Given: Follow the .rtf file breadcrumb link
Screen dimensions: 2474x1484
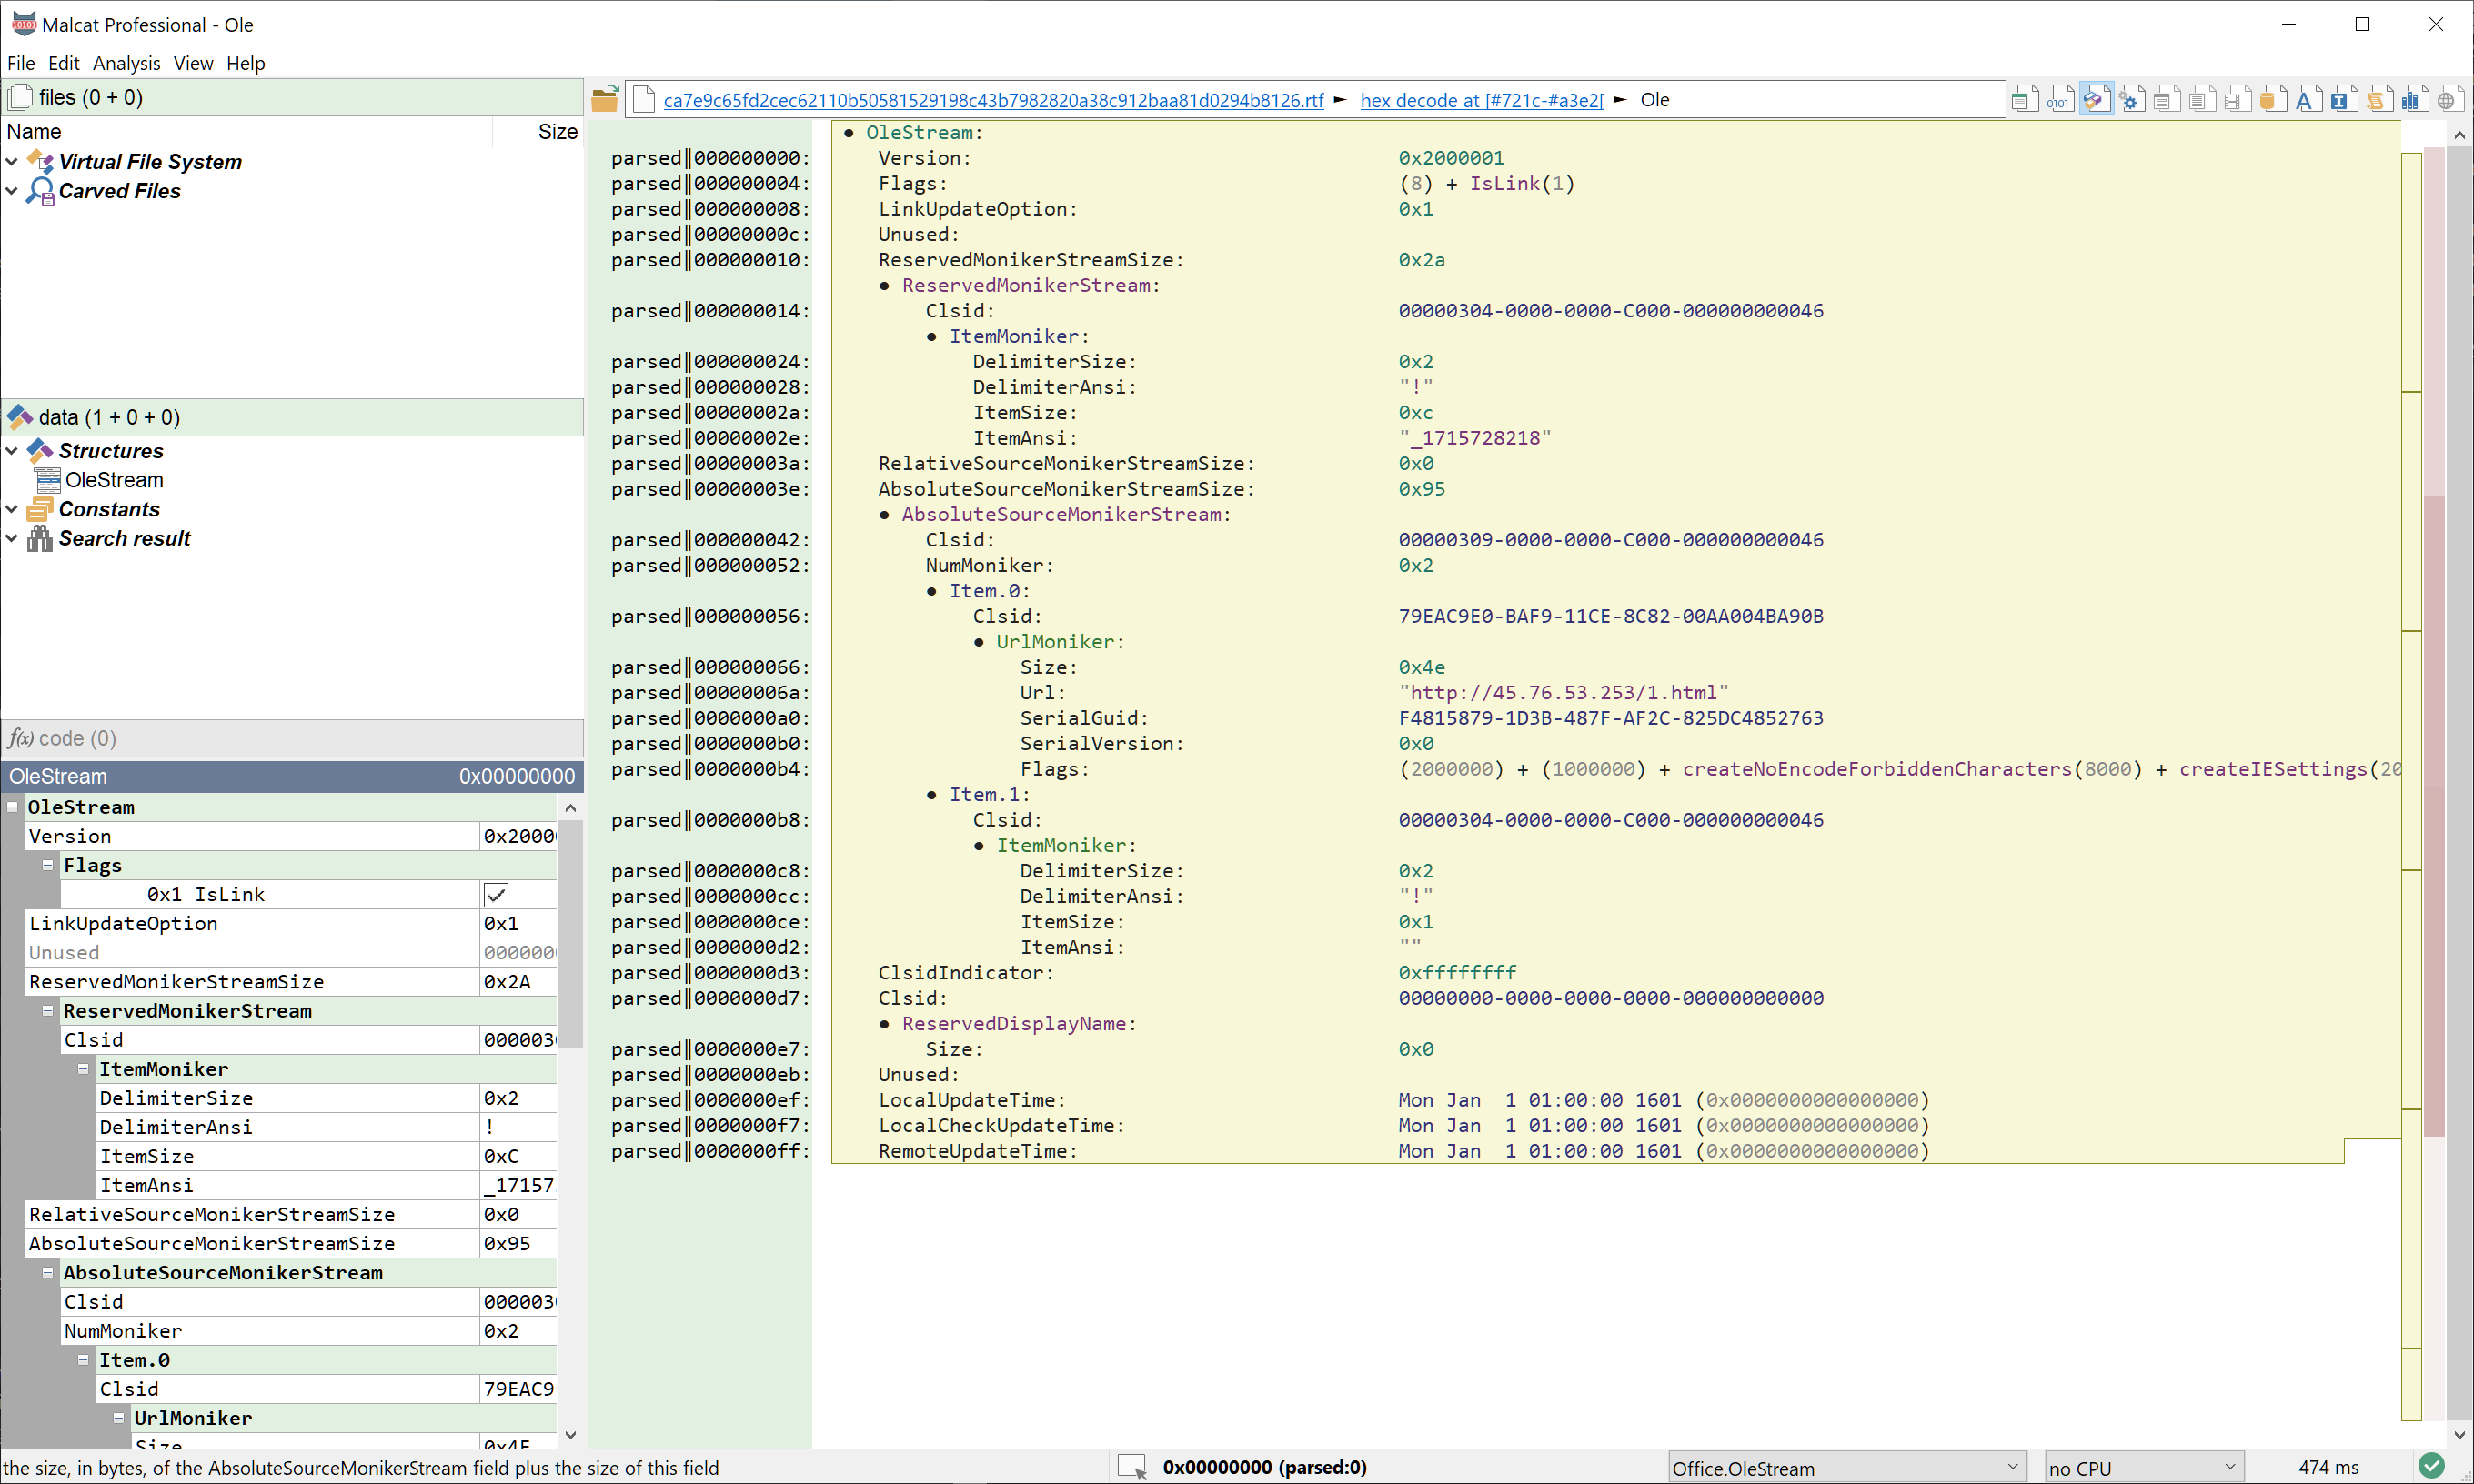Looking at the screenshot, I should (993, 100).
